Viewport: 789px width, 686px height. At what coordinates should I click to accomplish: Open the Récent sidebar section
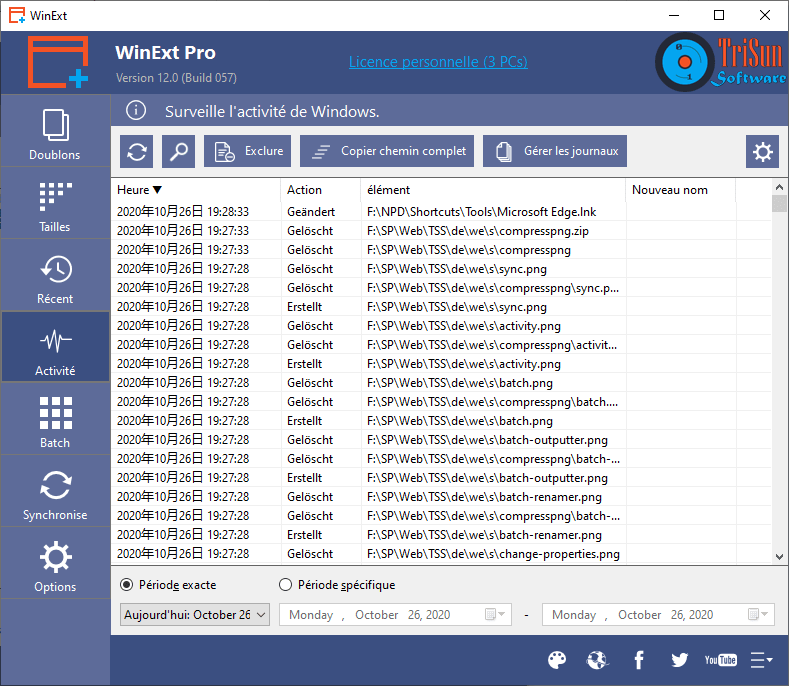click(x=55, y=276)
